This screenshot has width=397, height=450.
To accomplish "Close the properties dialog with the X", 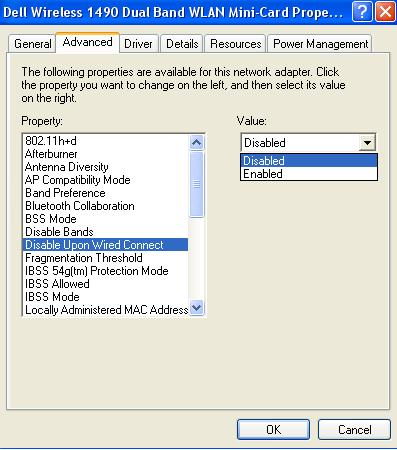I will click(385, 12).
